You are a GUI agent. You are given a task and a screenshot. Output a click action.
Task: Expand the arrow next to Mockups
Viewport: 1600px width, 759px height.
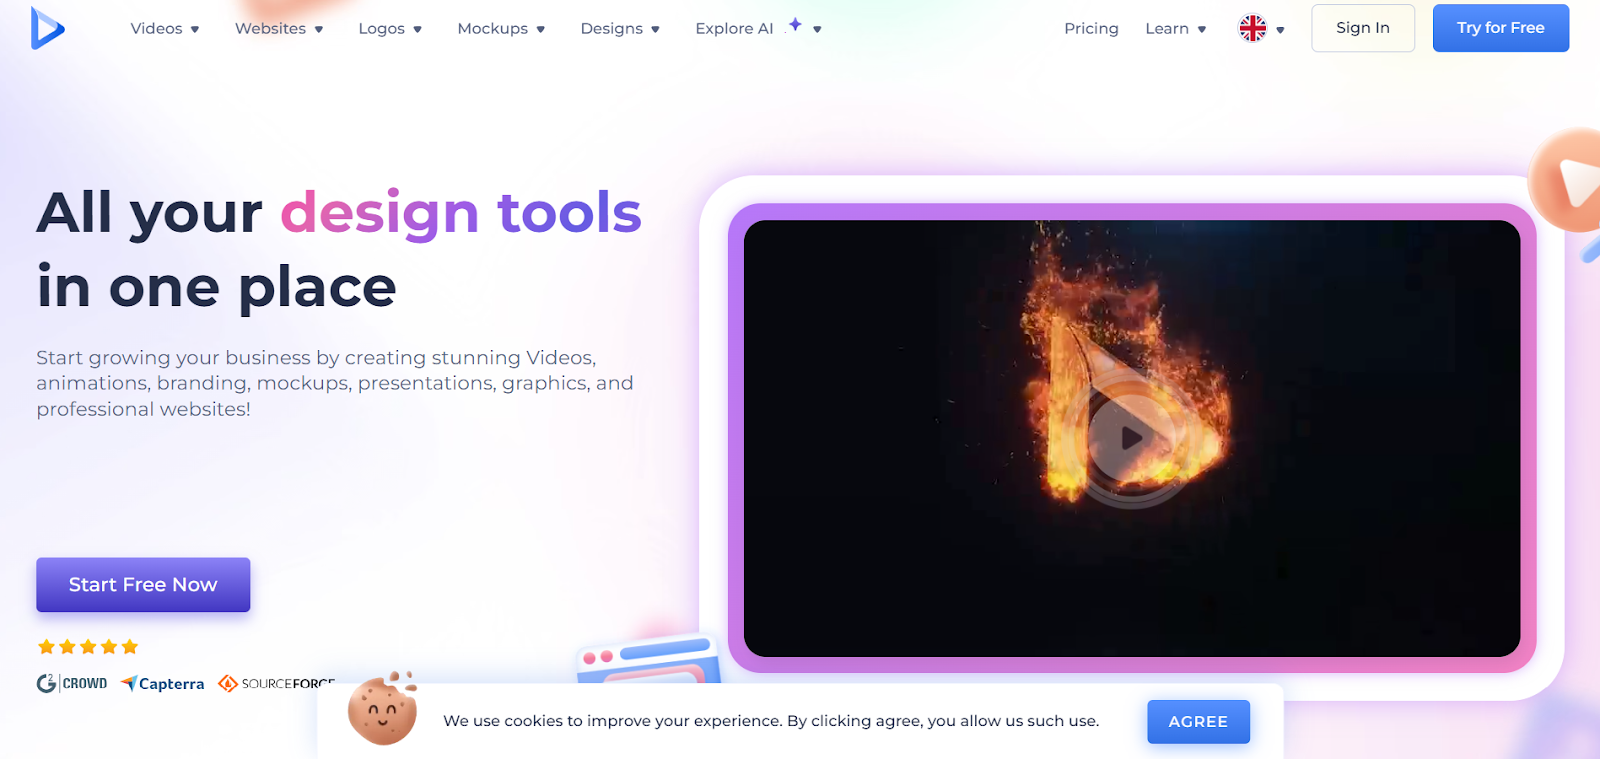(x=541, y=30)
